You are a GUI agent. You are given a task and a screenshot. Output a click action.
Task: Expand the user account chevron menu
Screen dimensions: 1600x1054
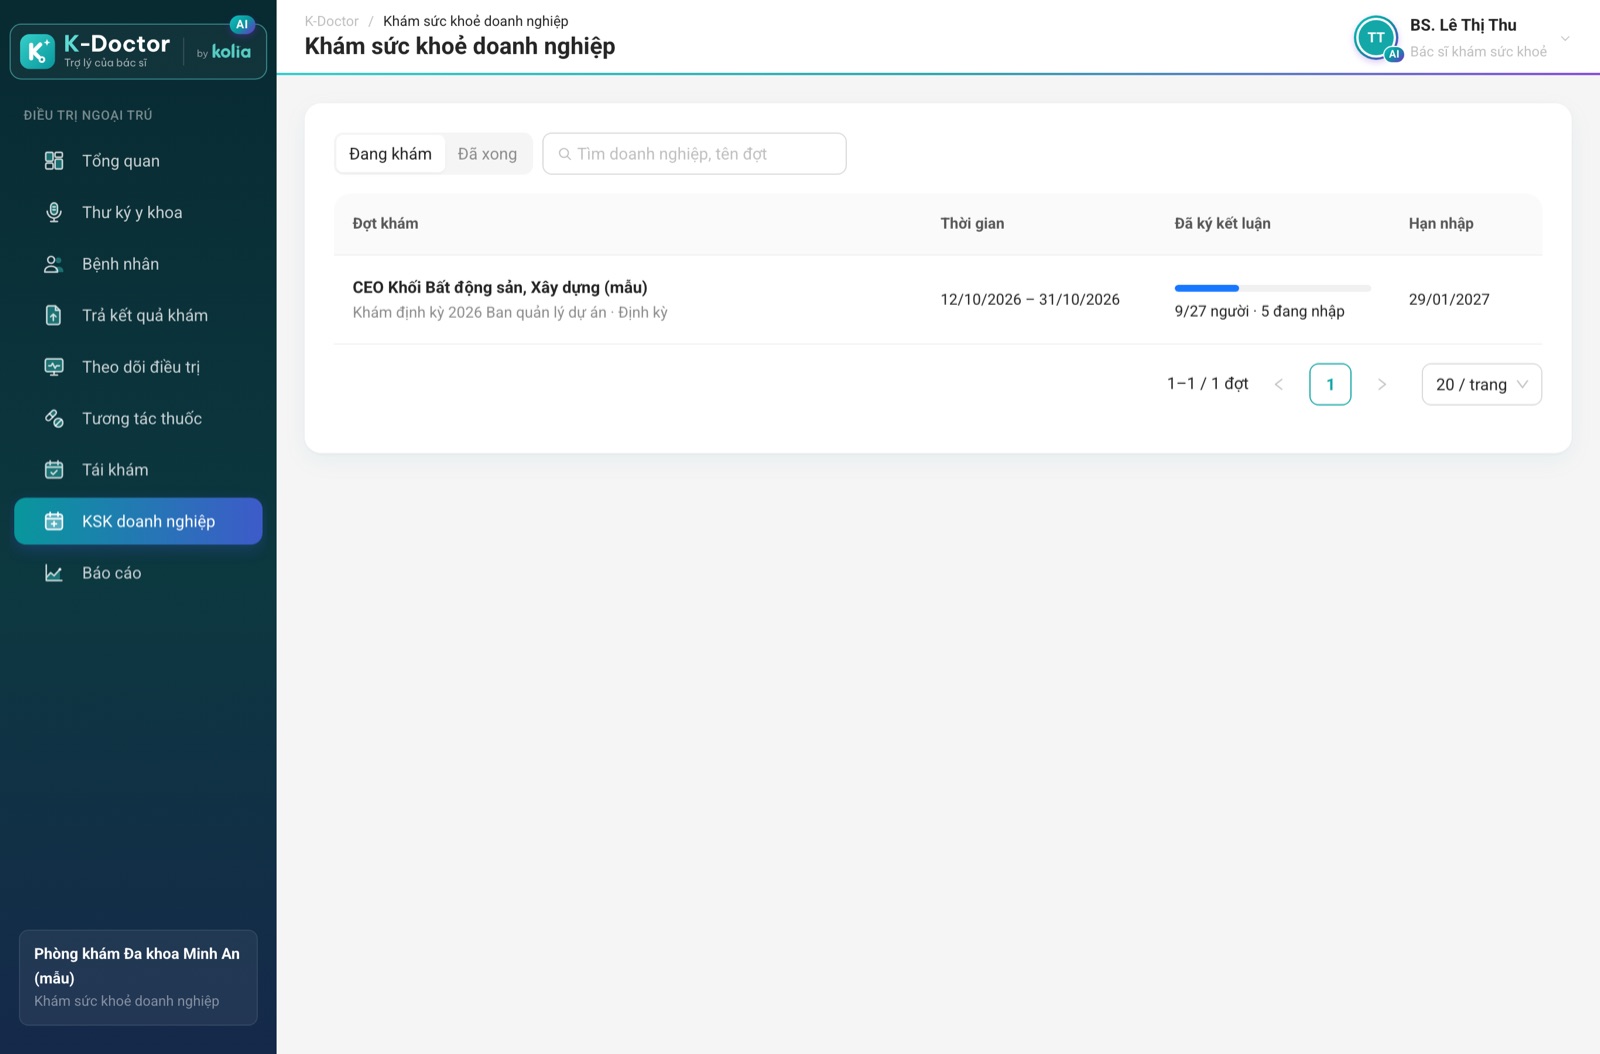tap(1565, 39)
